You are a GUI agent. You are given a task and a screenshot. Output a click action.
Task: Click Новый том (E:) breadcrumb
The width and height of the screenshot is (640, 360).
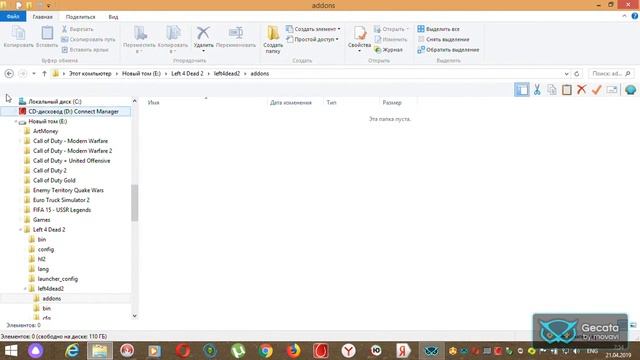pos(141,73)
